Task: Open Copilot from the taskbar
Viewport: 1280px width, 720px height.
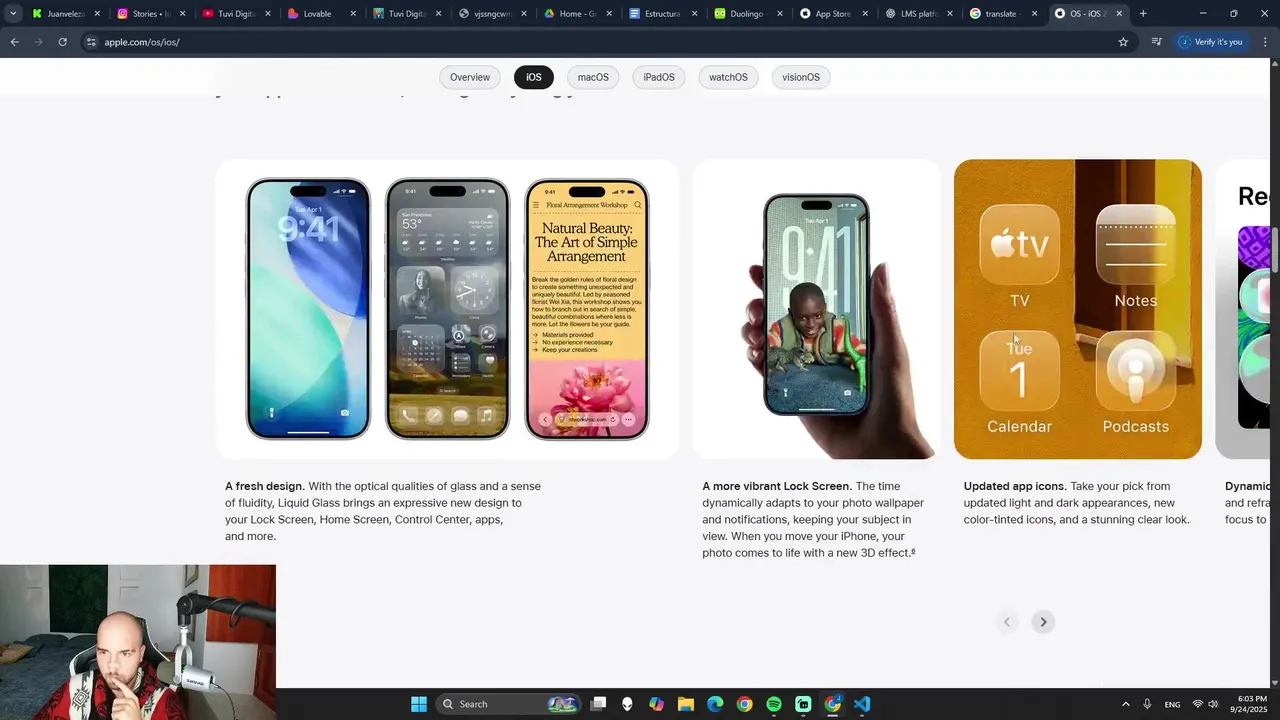Action: 656,704
